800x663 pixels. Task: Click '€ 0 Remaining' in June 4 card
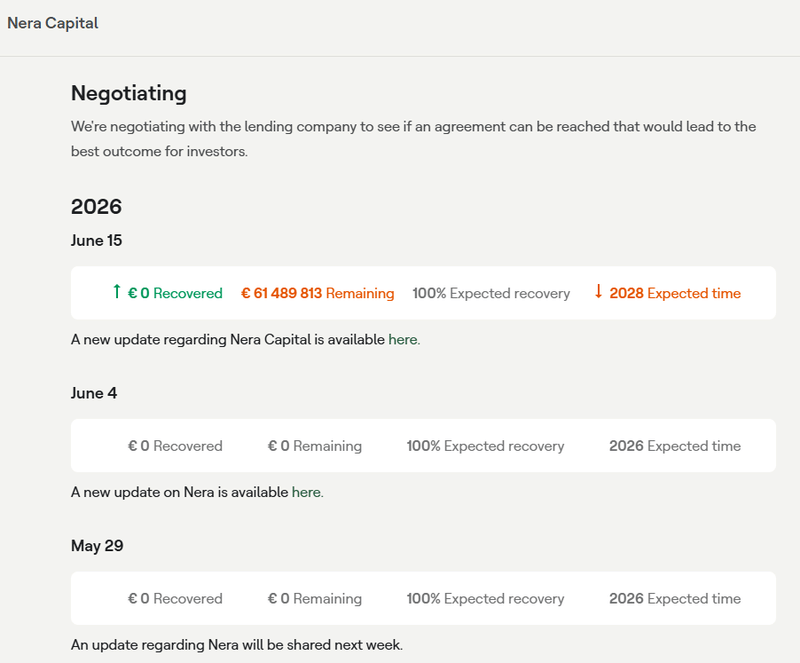click(x=315, y=446)
